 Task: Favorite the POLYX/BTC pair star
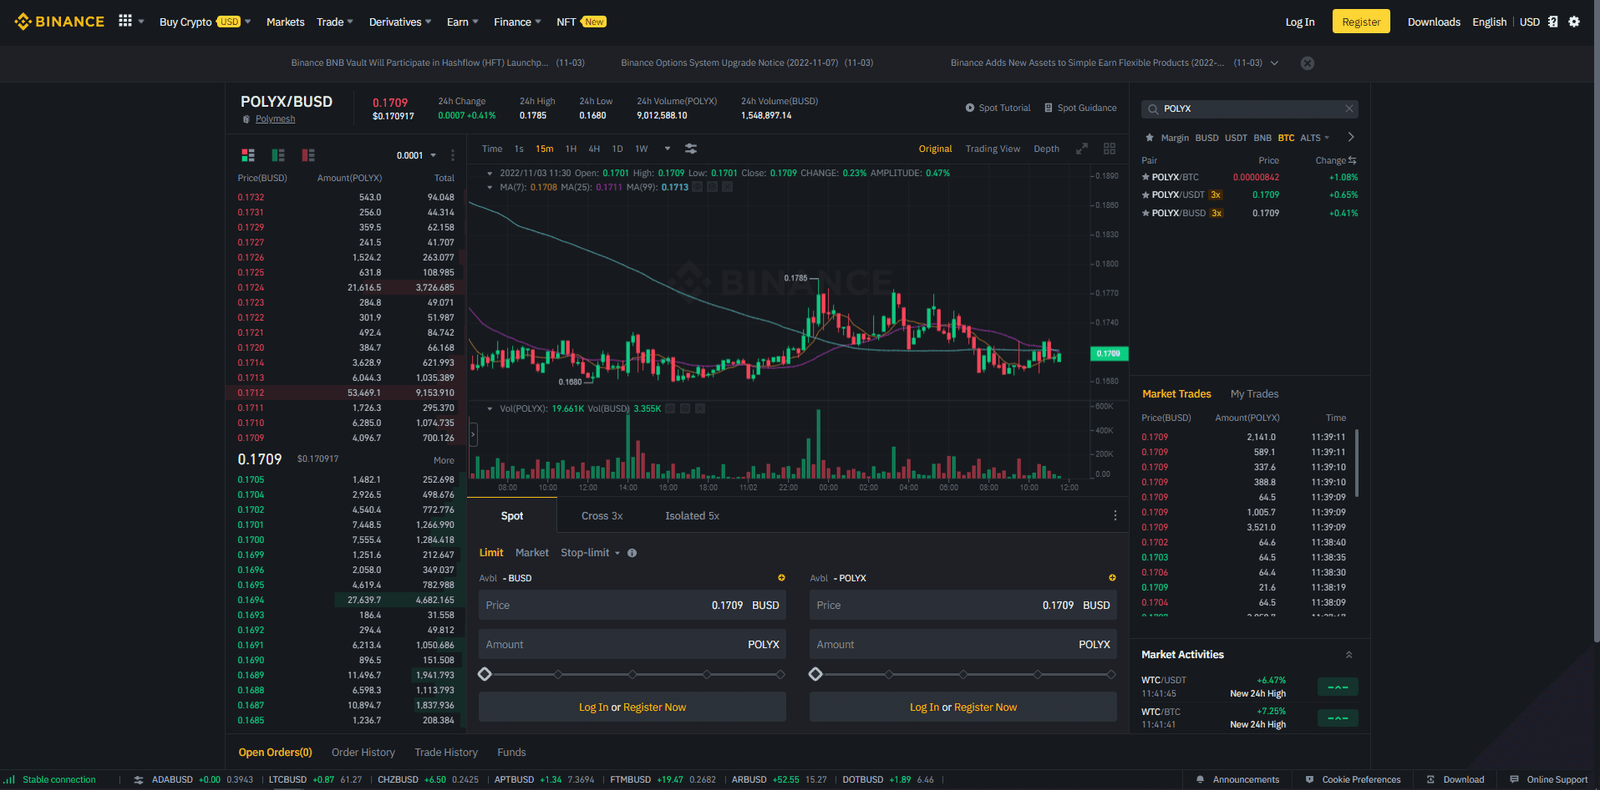click(x=1146, y=177)
